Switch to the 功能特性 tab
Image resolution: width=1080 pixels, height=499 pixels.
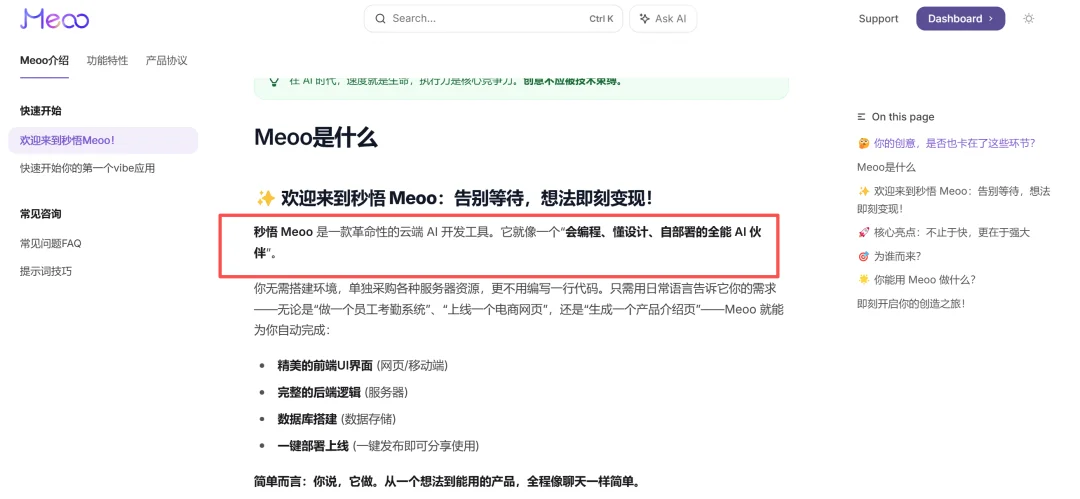click(107, 60)
